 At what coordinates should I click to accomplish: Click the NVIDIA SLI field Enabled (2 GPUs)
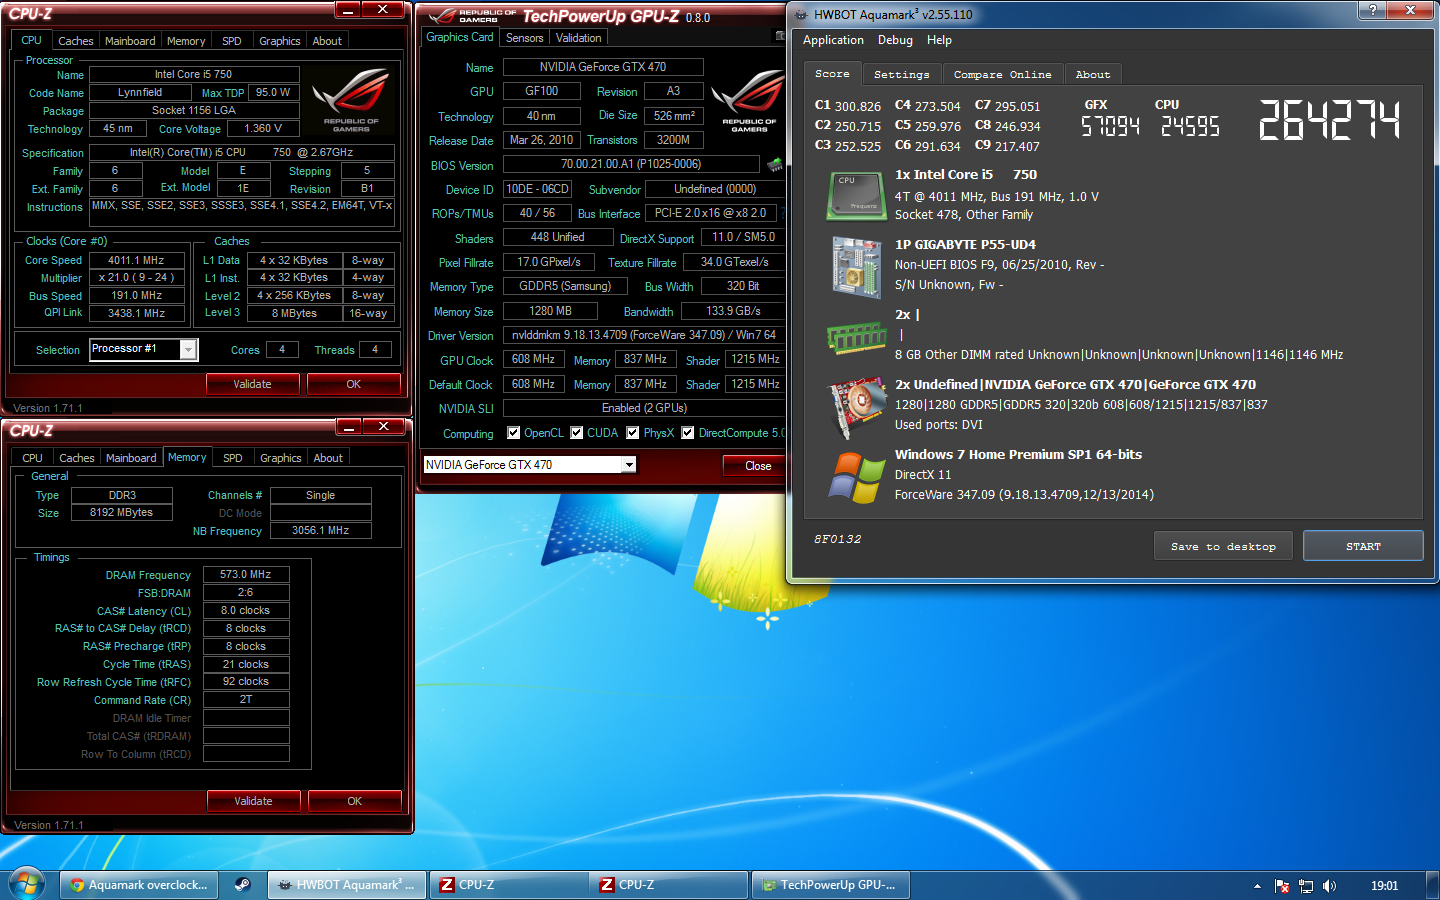point(644,408)
